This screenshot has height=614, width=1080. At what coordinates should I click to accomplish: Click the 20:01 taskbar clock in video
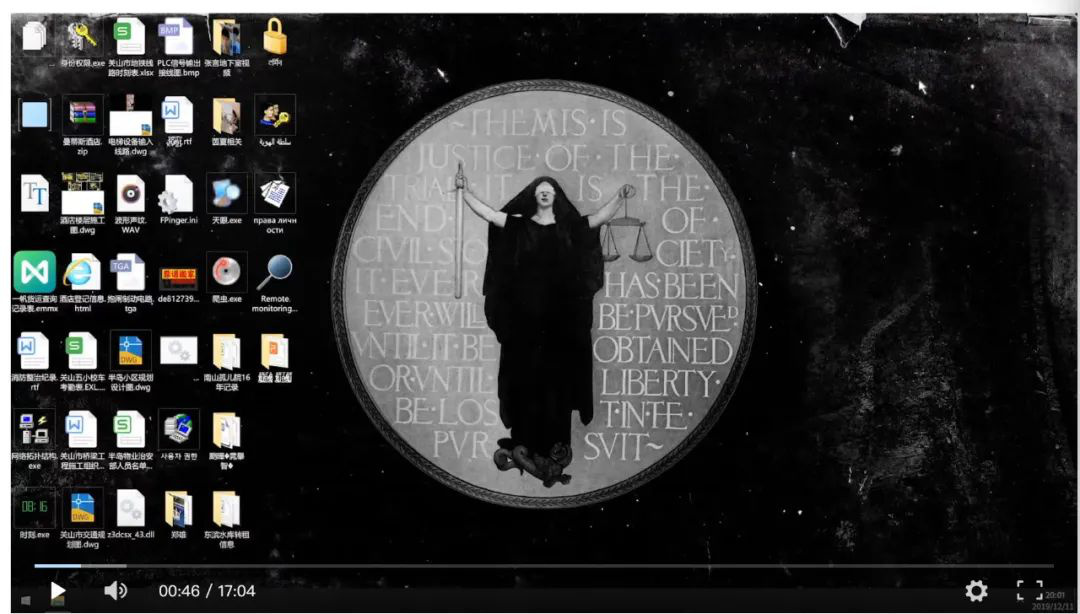[1055, 595]
